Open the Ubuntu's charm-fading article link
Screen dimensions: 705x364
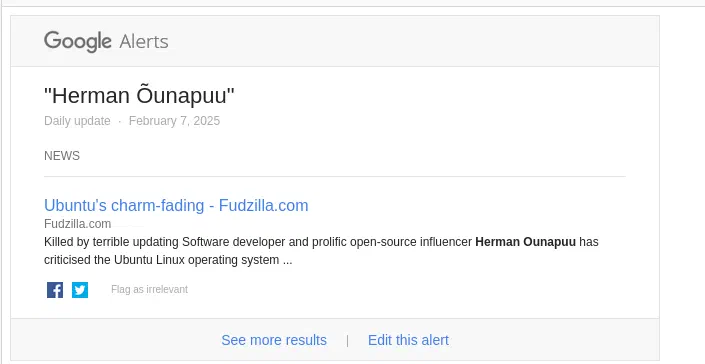[x=176, y=205]
